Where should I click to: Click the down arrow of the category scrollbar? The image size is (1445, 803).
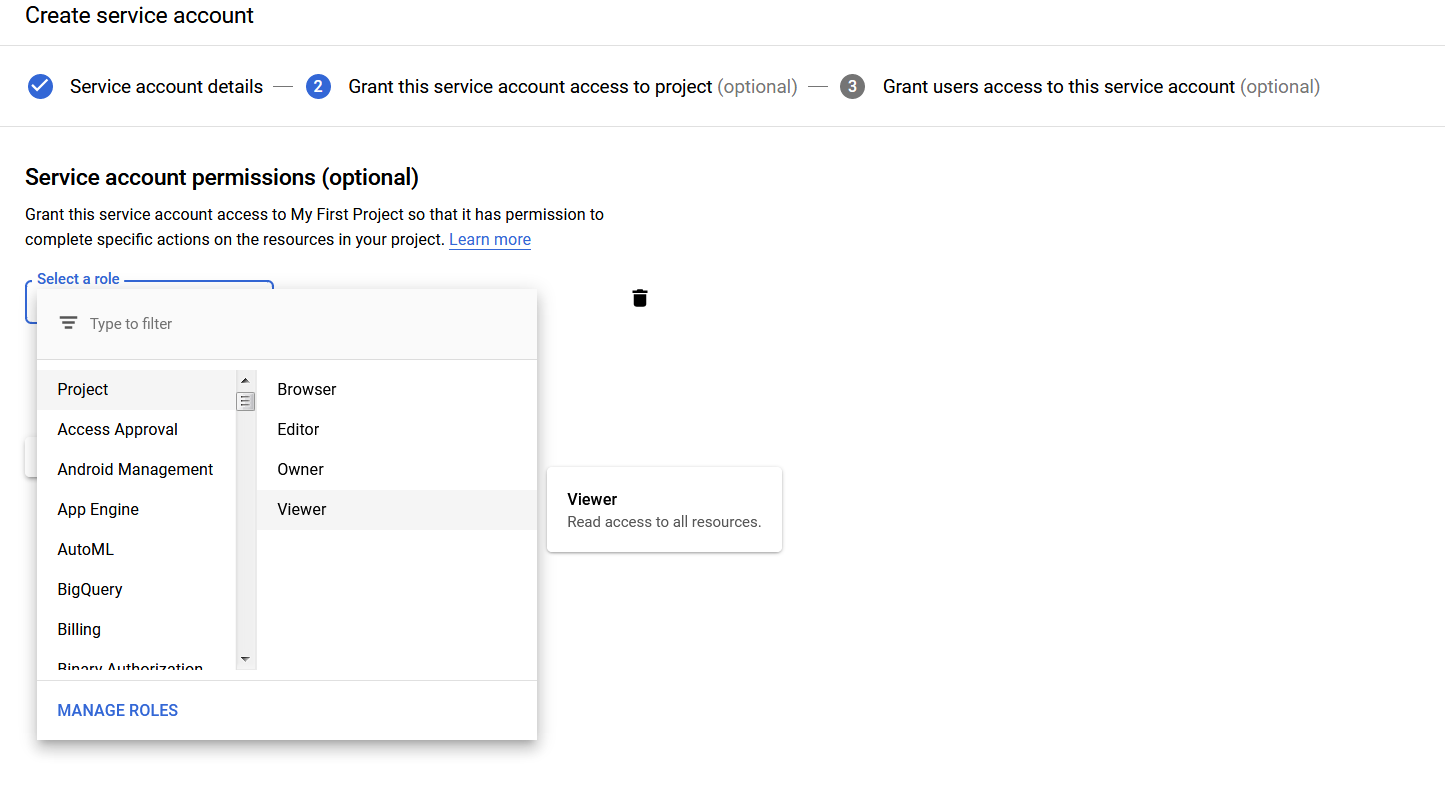tap(245, 659)
